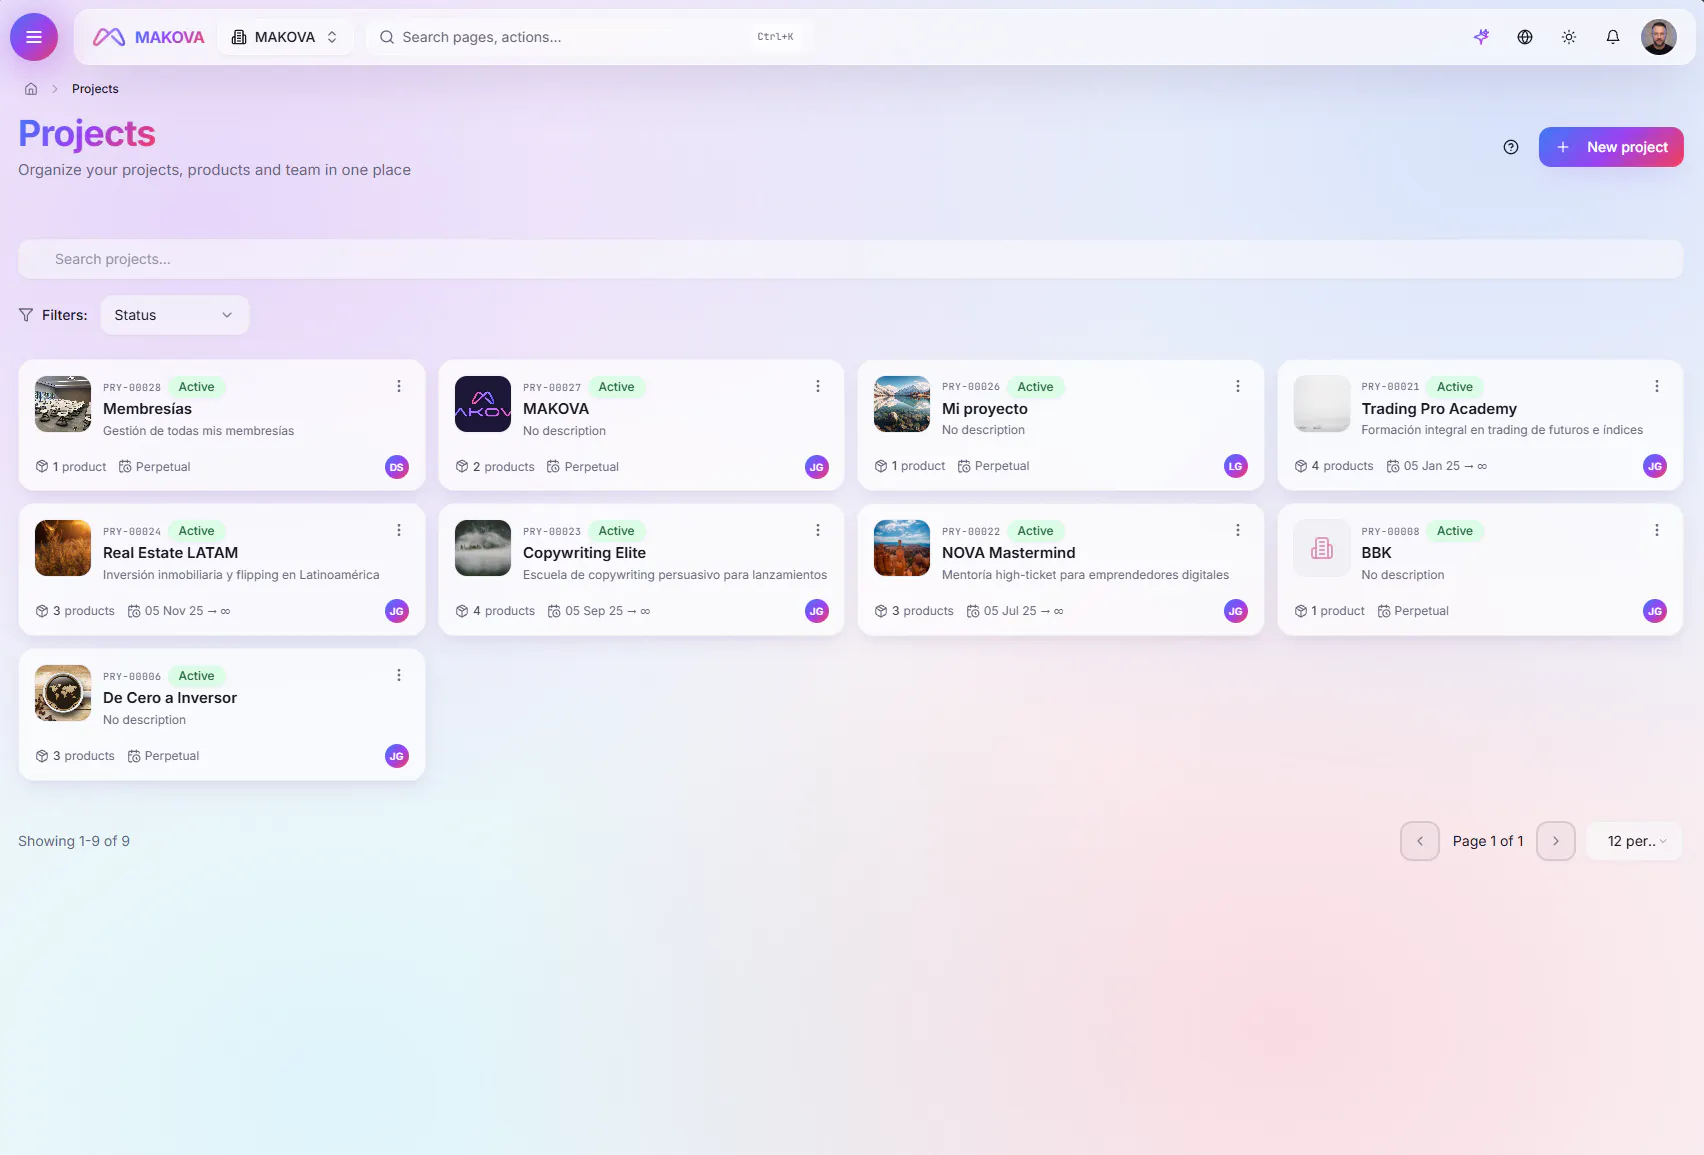Image resolution: width=1704 pixels, height=1155 pixels.
Task: Click Copywriting Elite thumbnail
Action: (x=483, y=548)
